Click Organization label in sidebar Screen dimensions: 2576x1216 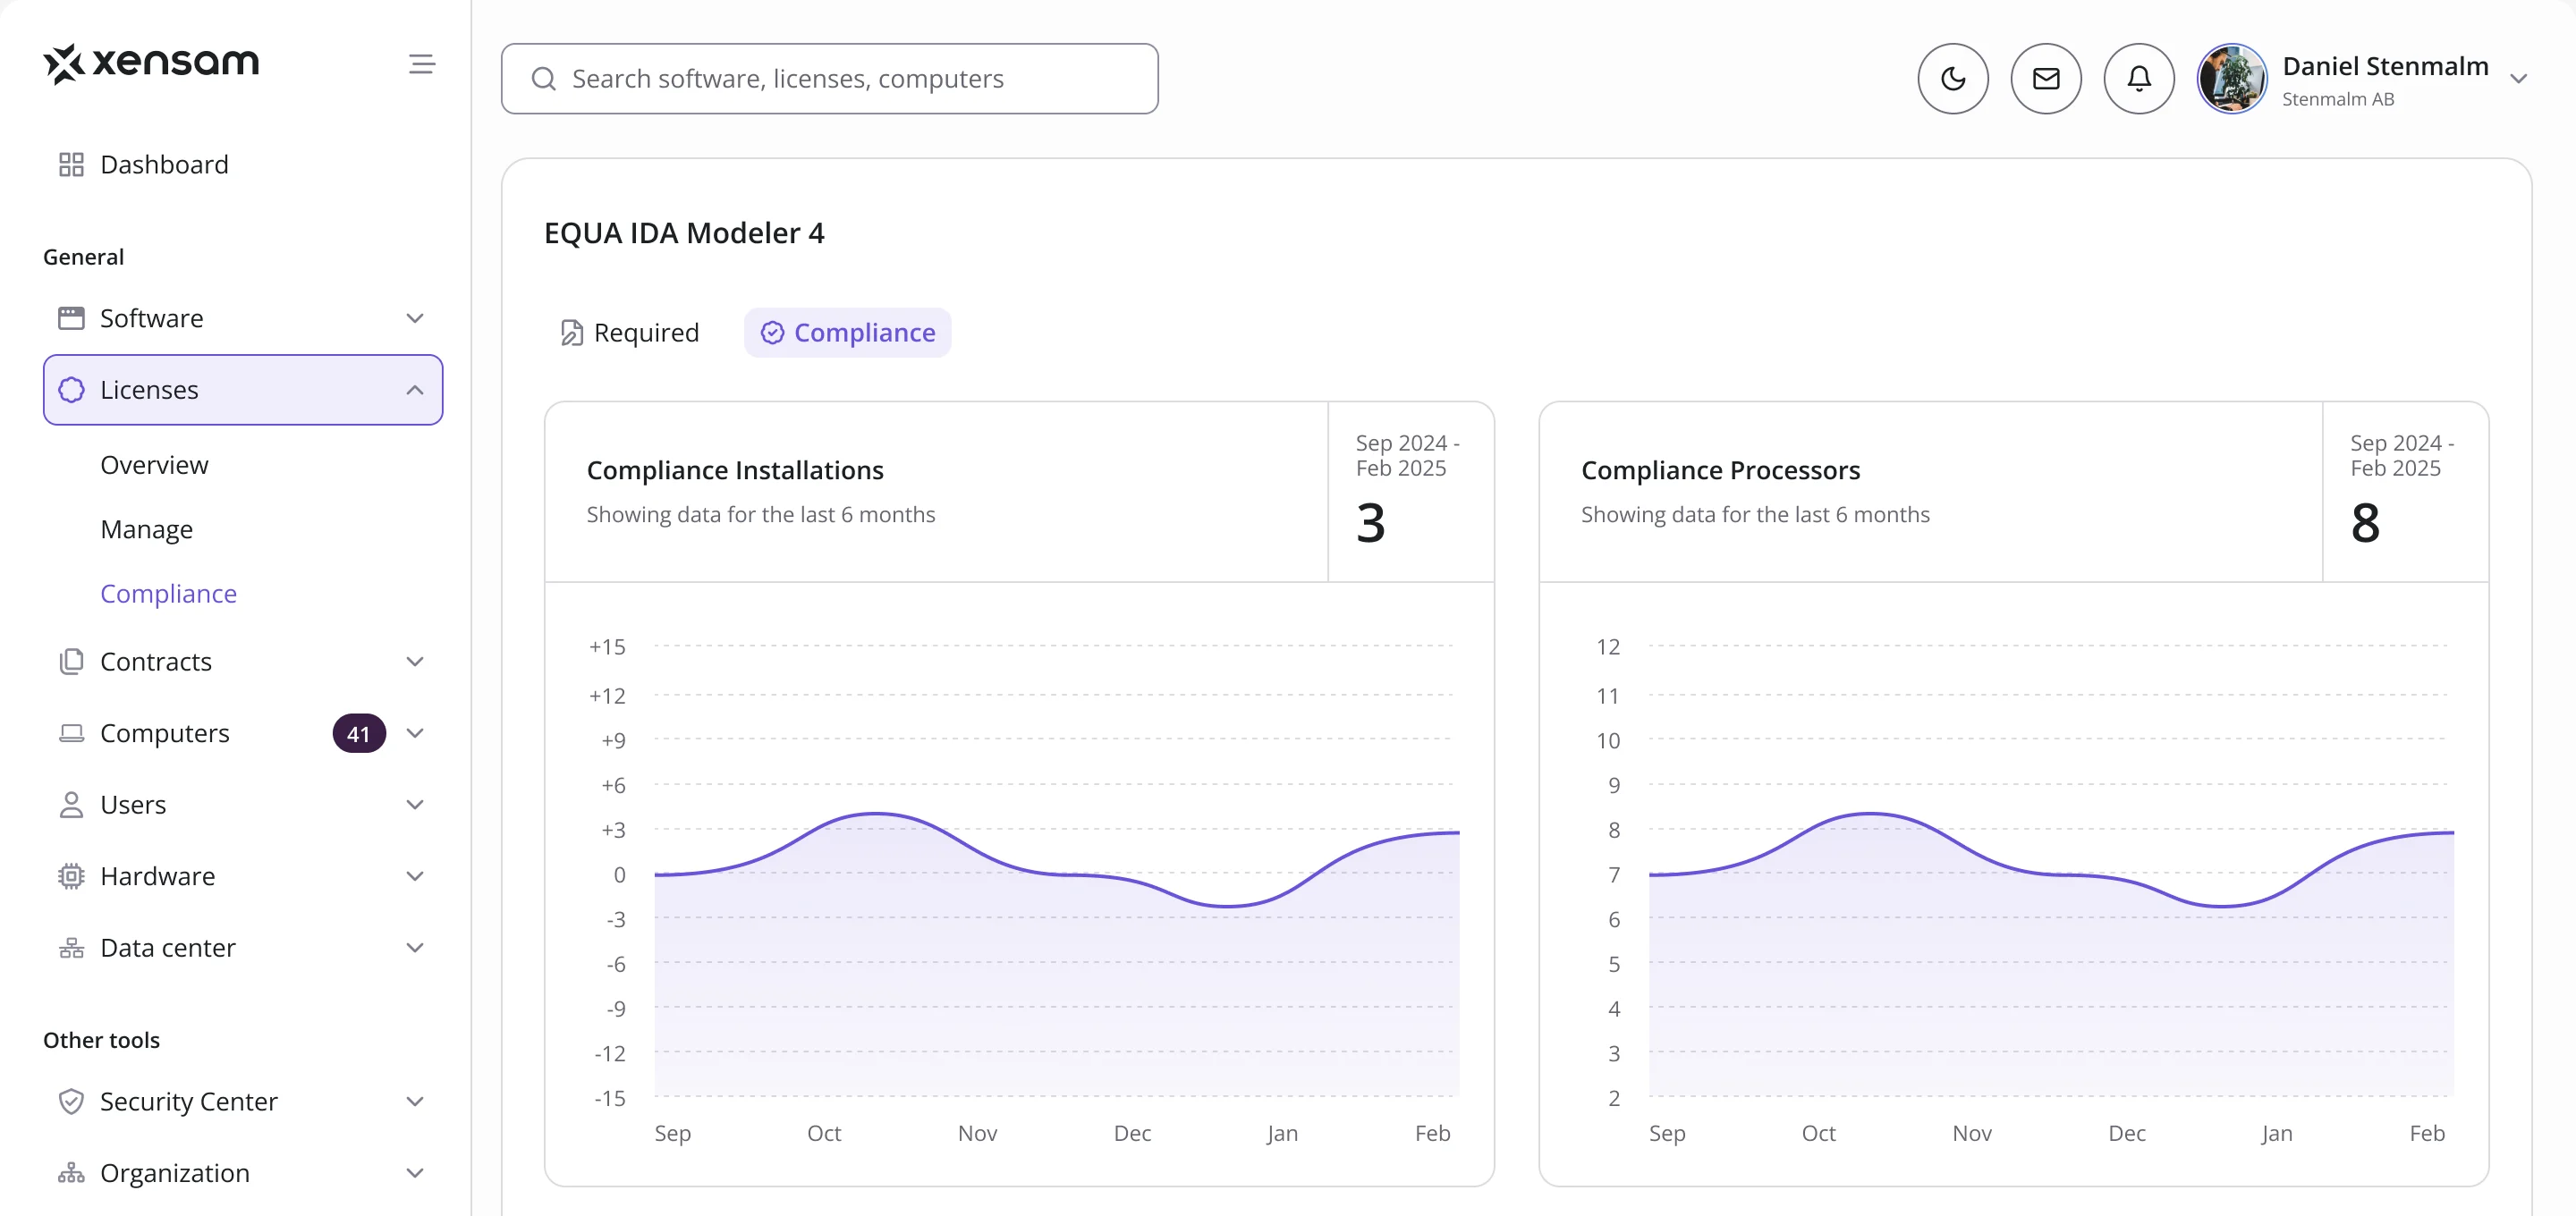(x=175, y=1173)
